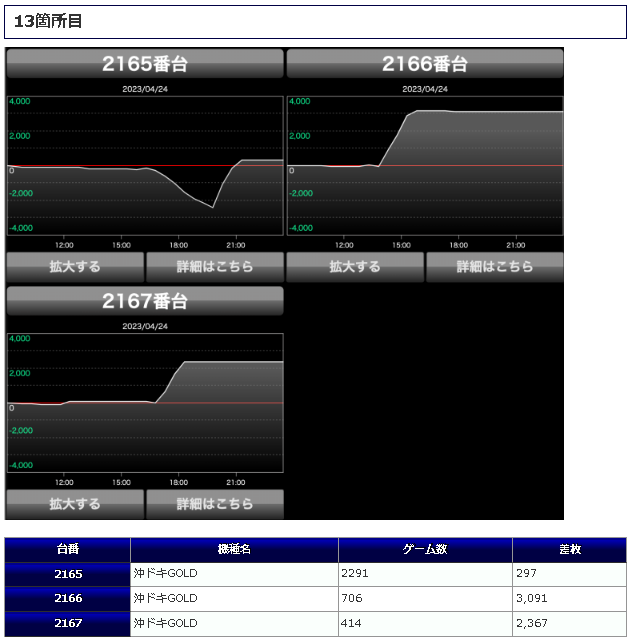Click 拡大する button under machine 2165

coord(75,267)
